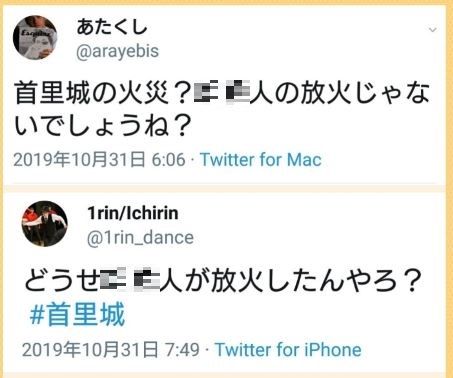Open the @1rin_dance handle
Screen dimensions: 453x378
pyautogui.click(x=140, y=238)
